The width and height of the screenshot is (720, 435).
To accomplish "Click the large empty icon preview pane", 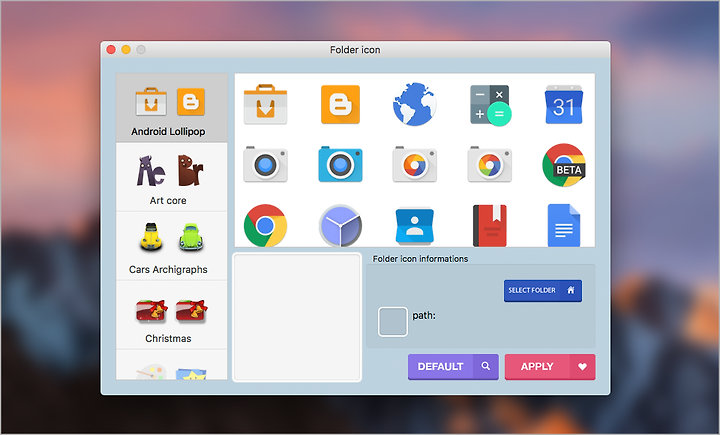I will pos(297,317).
